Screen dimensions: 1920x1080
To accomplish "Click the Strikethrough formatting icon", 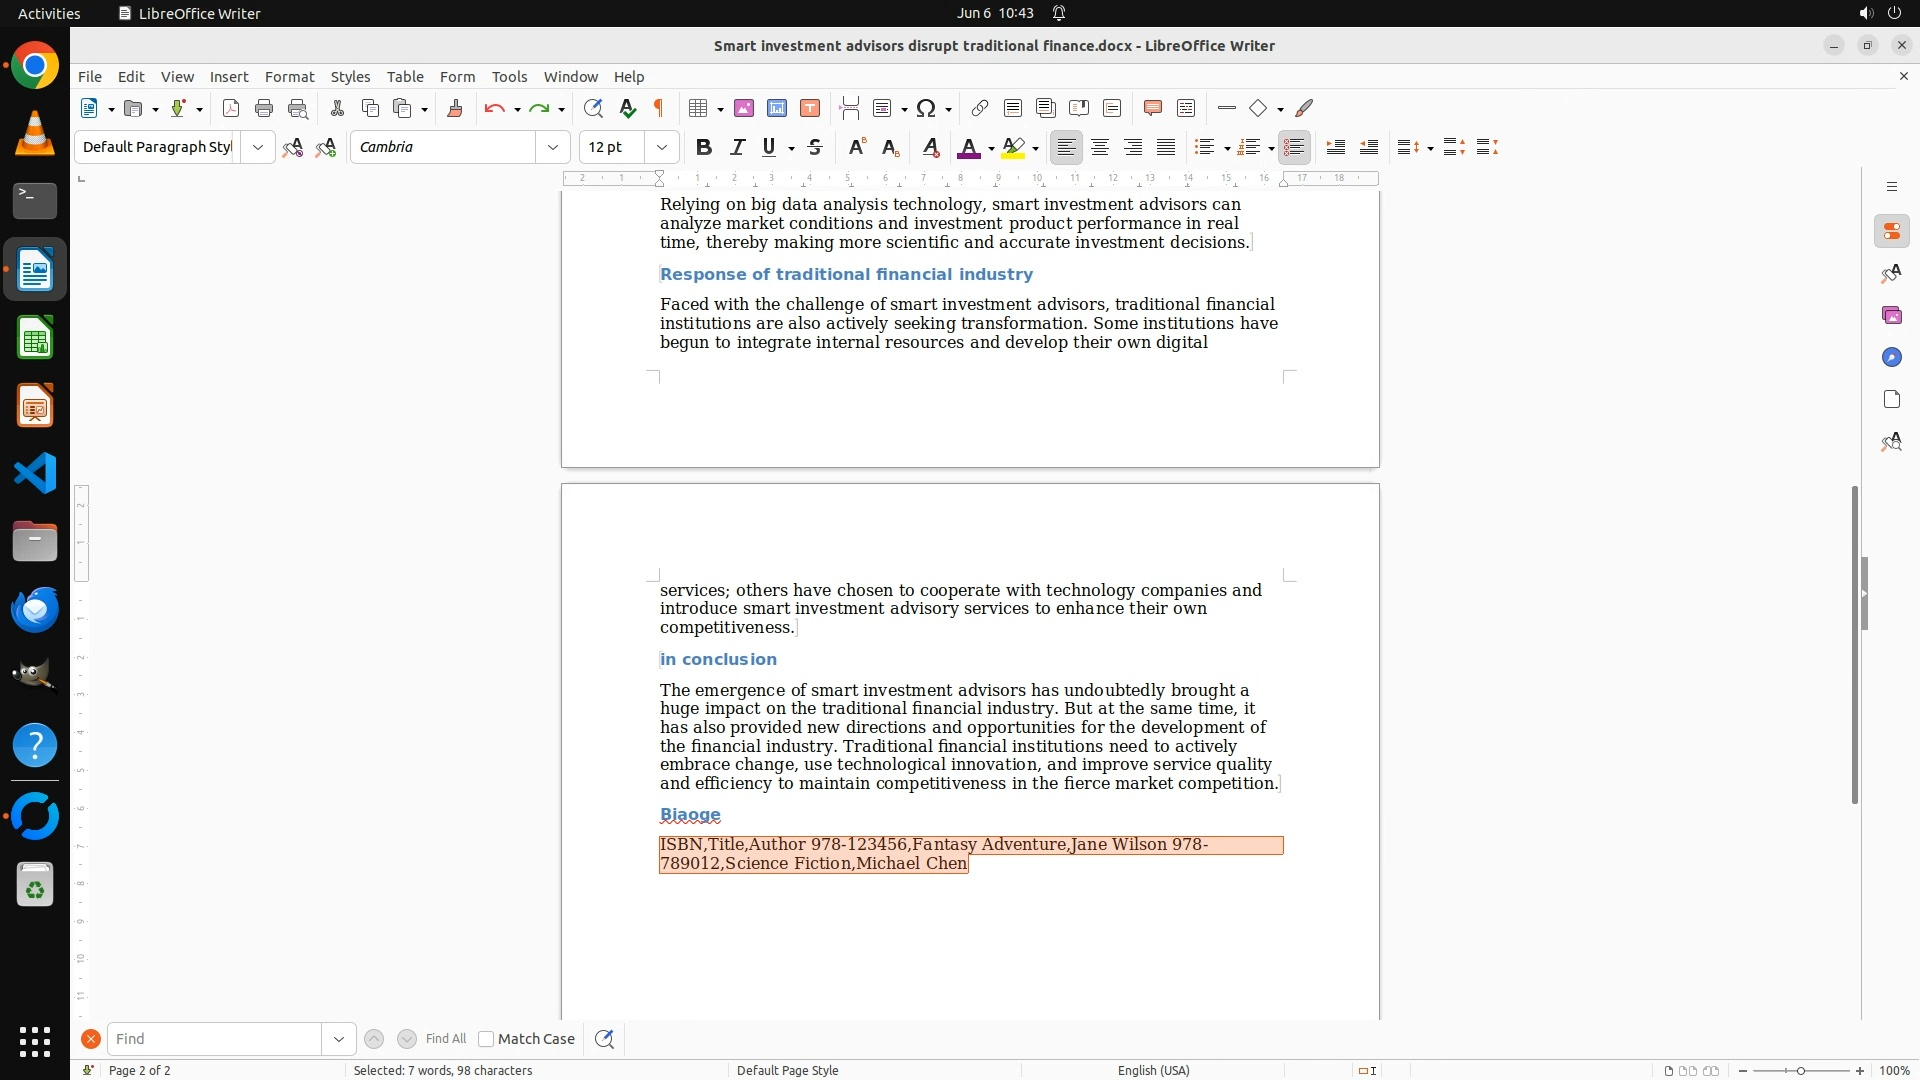I will click(815, 147).
